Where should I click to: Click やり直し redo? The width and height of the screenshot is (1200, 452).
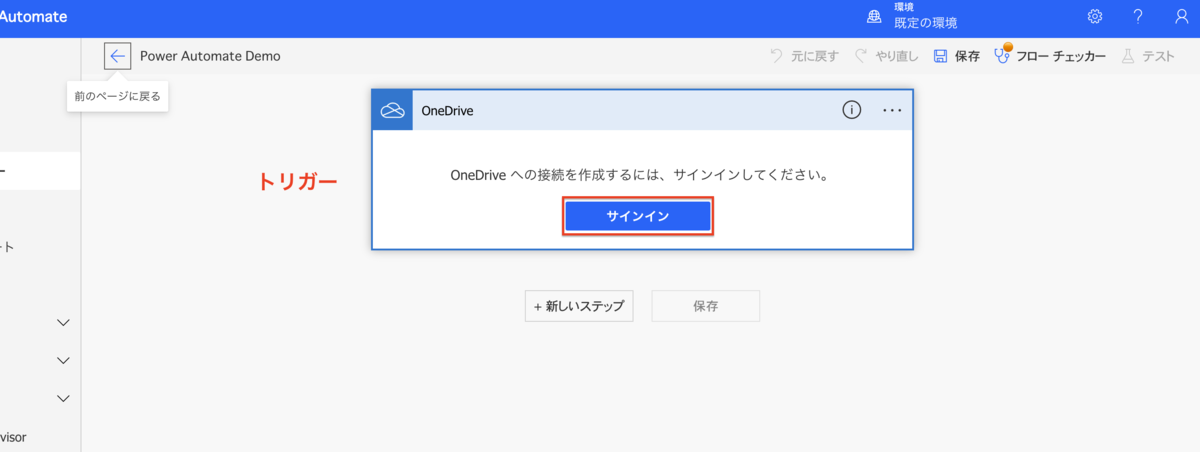[886, 56]
